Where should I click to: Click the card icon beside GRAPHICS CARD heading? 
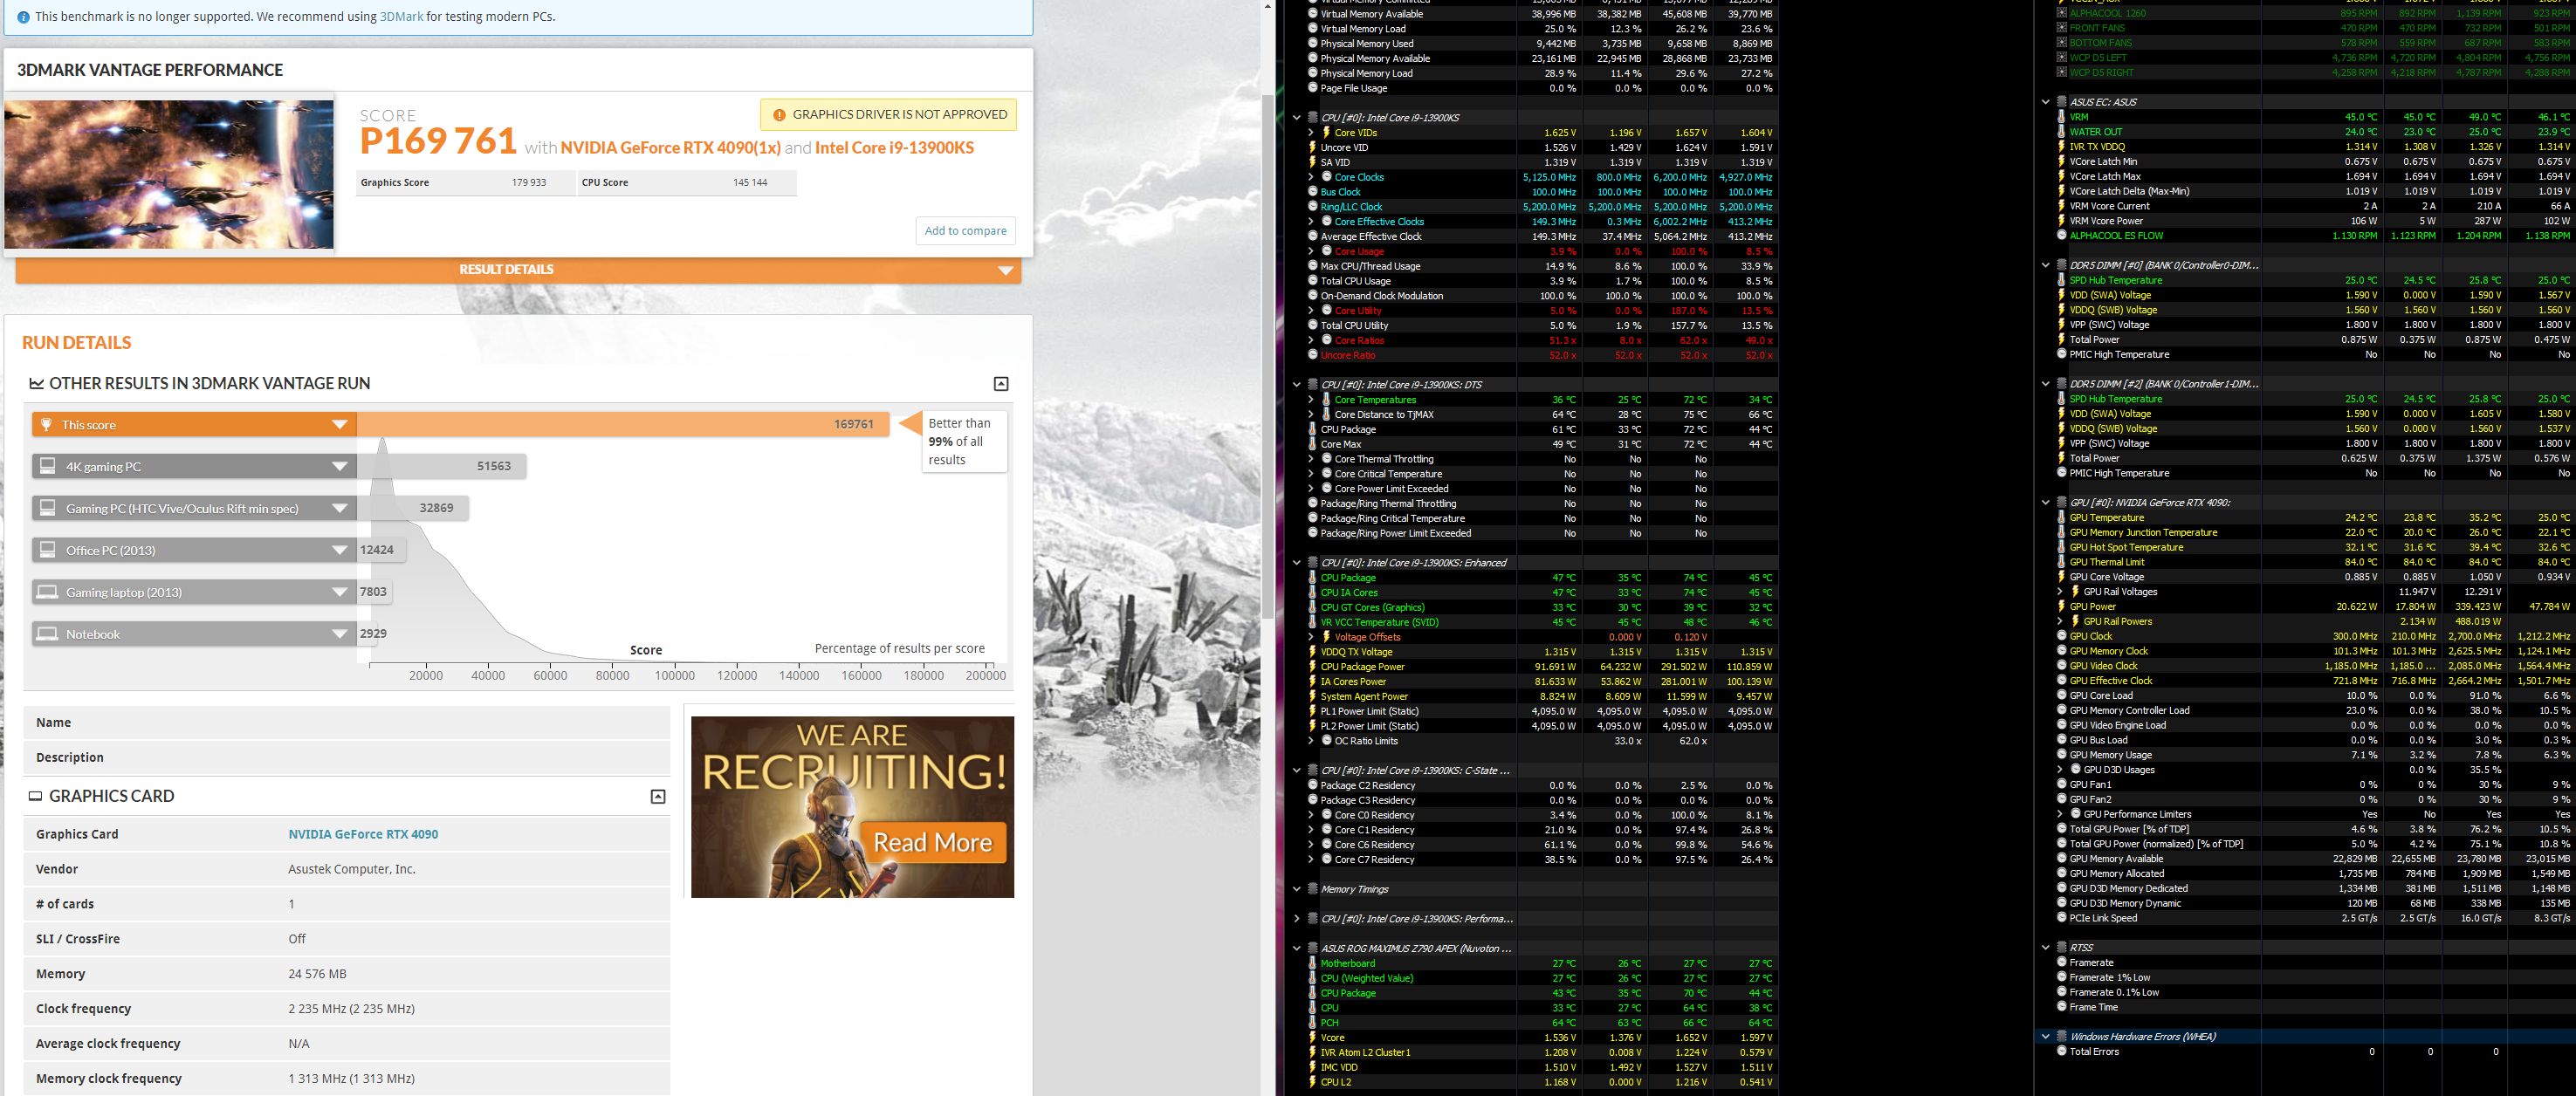point(36,797)
